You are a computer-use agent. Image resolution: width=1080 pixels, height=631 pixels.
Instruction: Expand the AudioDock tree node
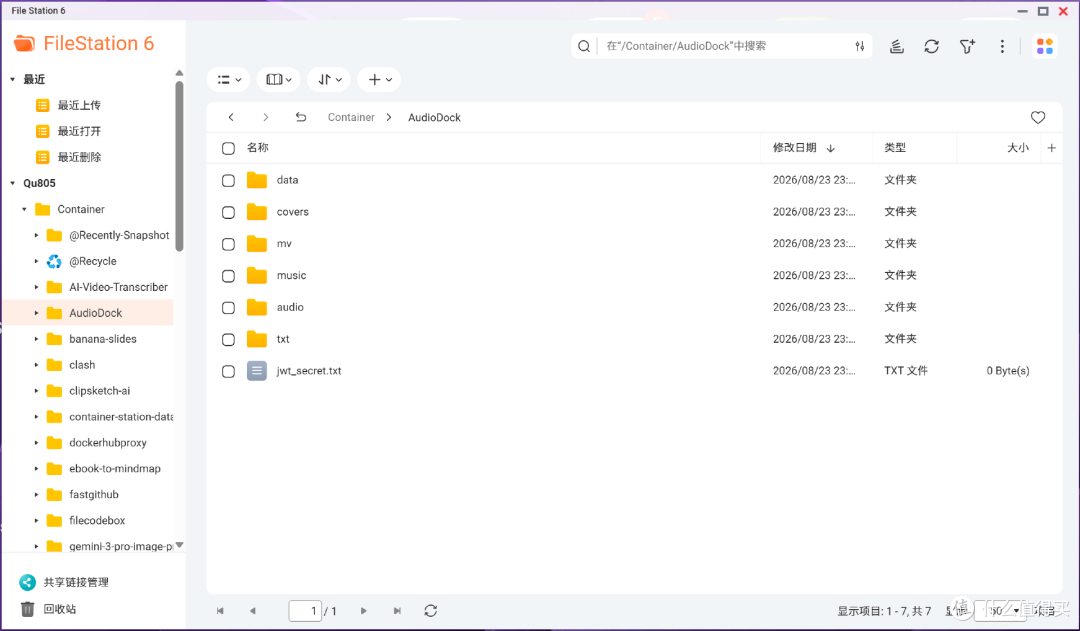tap(37, 313)
